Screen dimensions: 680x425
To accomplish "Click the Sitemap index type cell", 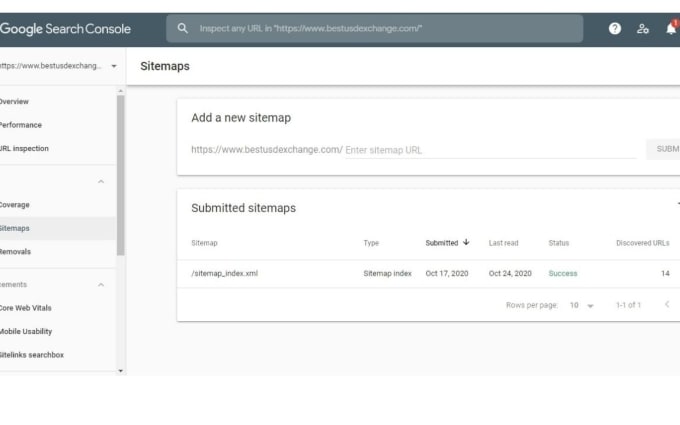I will 387,273.
